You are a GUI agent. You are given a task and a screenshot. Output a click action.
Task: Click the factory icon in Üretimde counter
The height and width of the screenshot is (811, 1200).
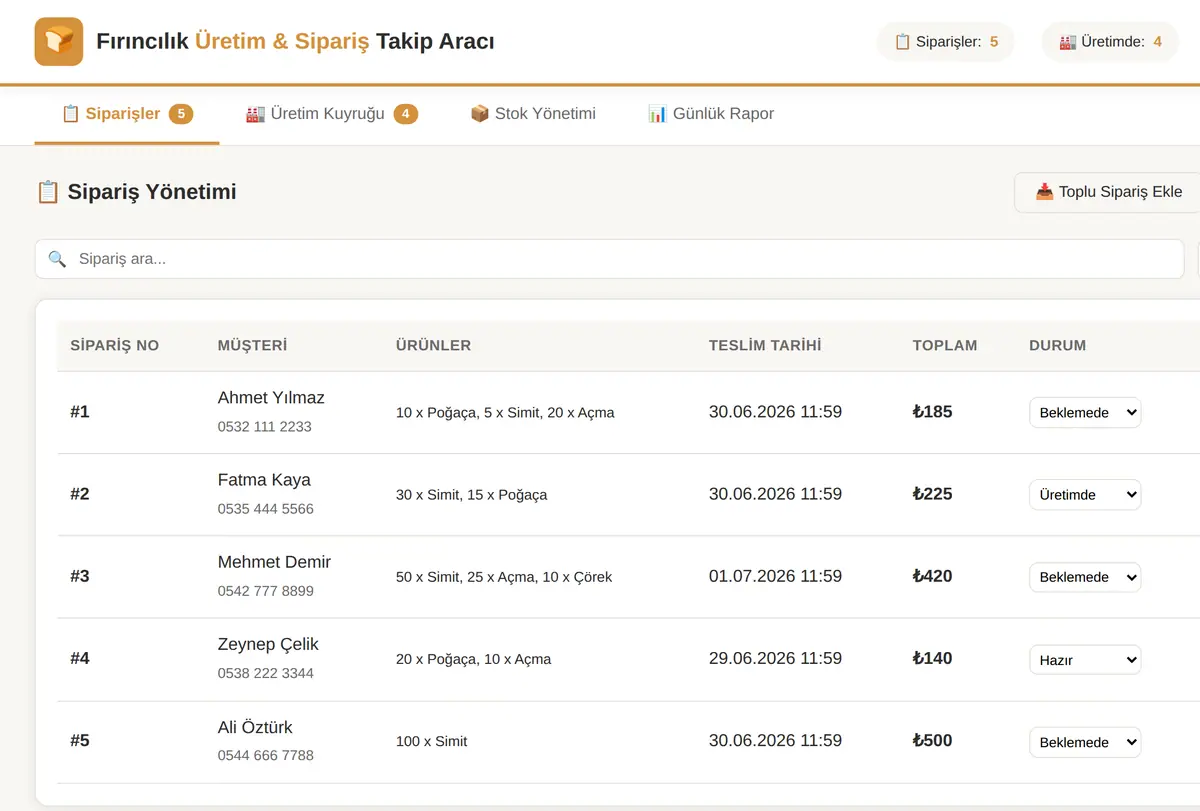click(x=1067, y=42)
